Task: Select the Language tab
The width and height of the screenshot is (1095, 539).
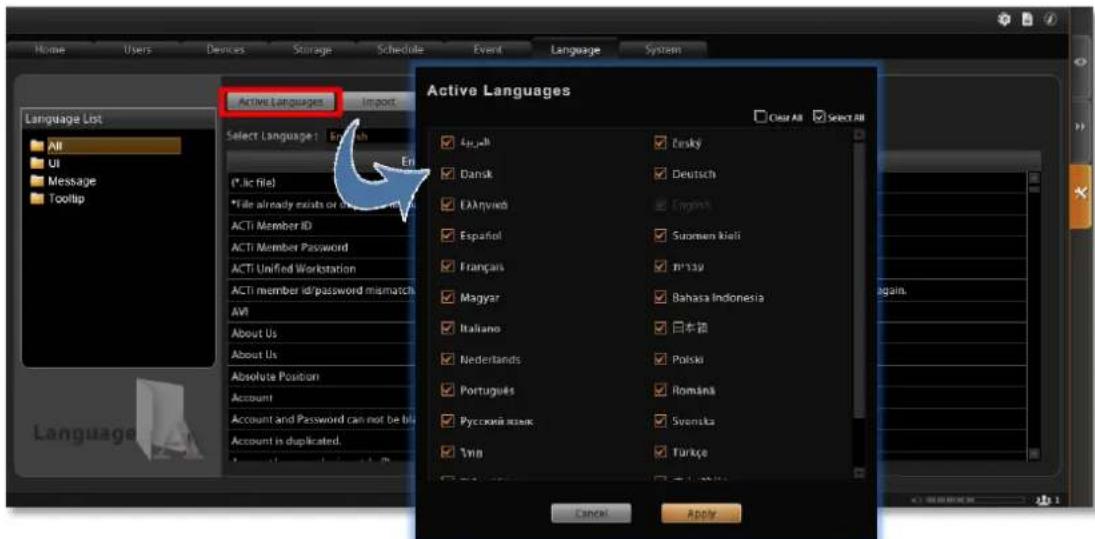Action: [575, 50]
